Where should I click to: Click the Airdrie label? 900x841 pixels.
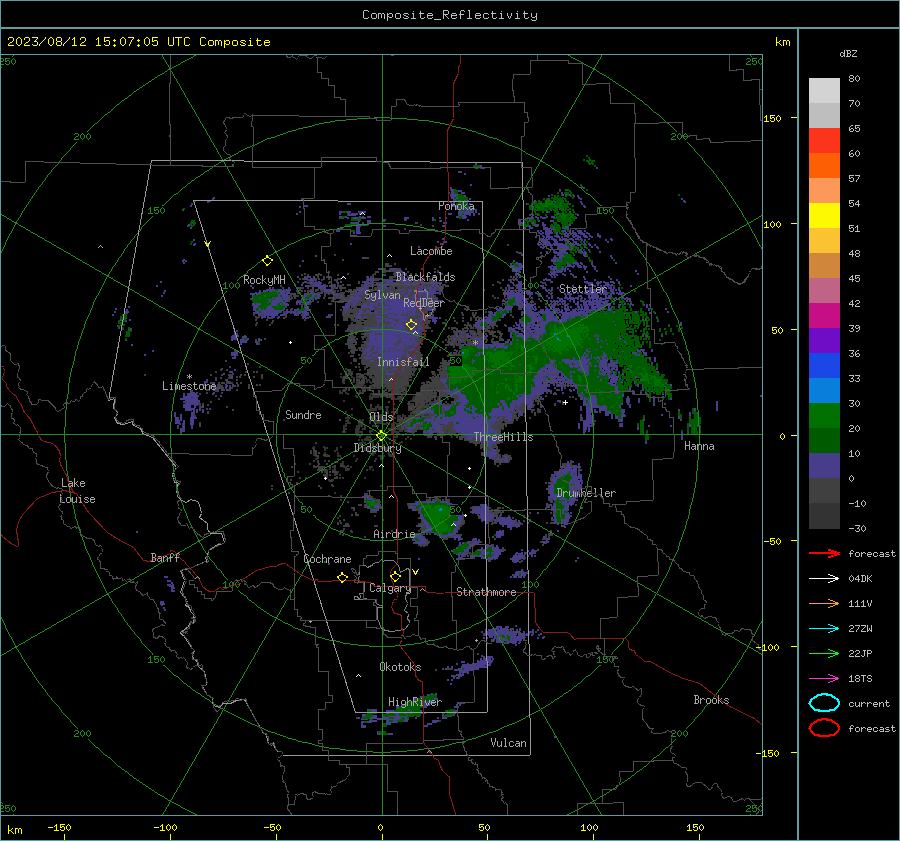[x=394, y=534]
